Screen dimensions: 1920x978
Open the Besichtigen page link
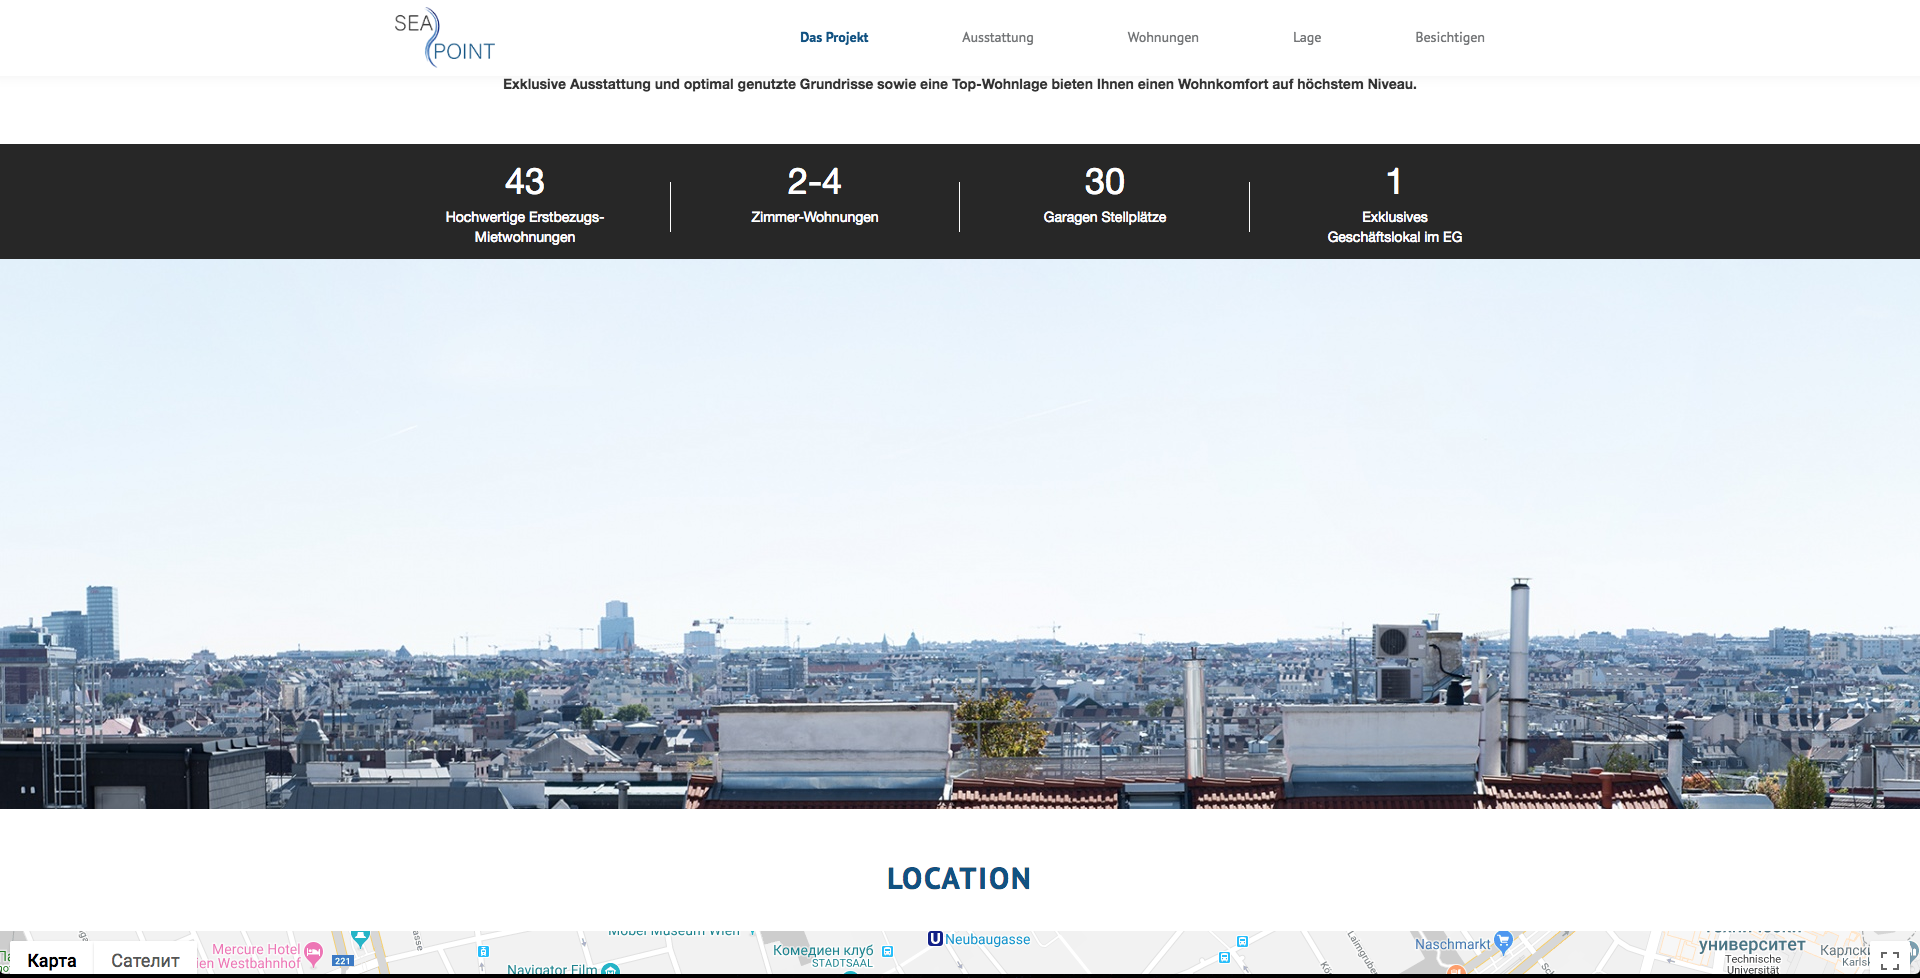point(1450,38)
